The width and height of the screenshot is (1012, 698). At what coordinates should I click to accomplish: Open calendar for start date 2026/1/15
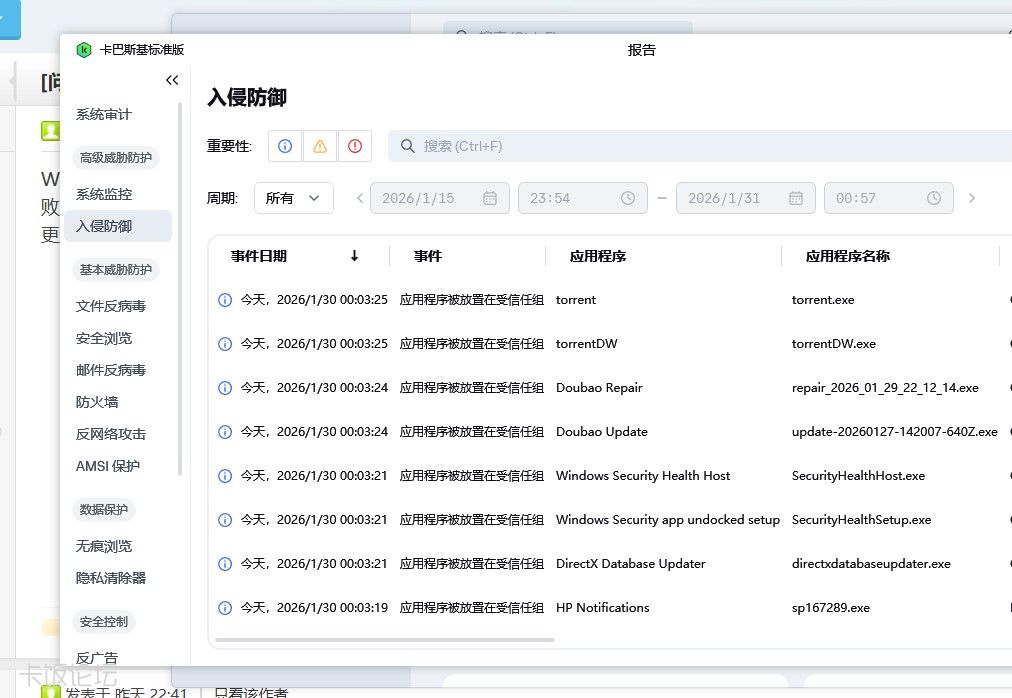point(490,198)
